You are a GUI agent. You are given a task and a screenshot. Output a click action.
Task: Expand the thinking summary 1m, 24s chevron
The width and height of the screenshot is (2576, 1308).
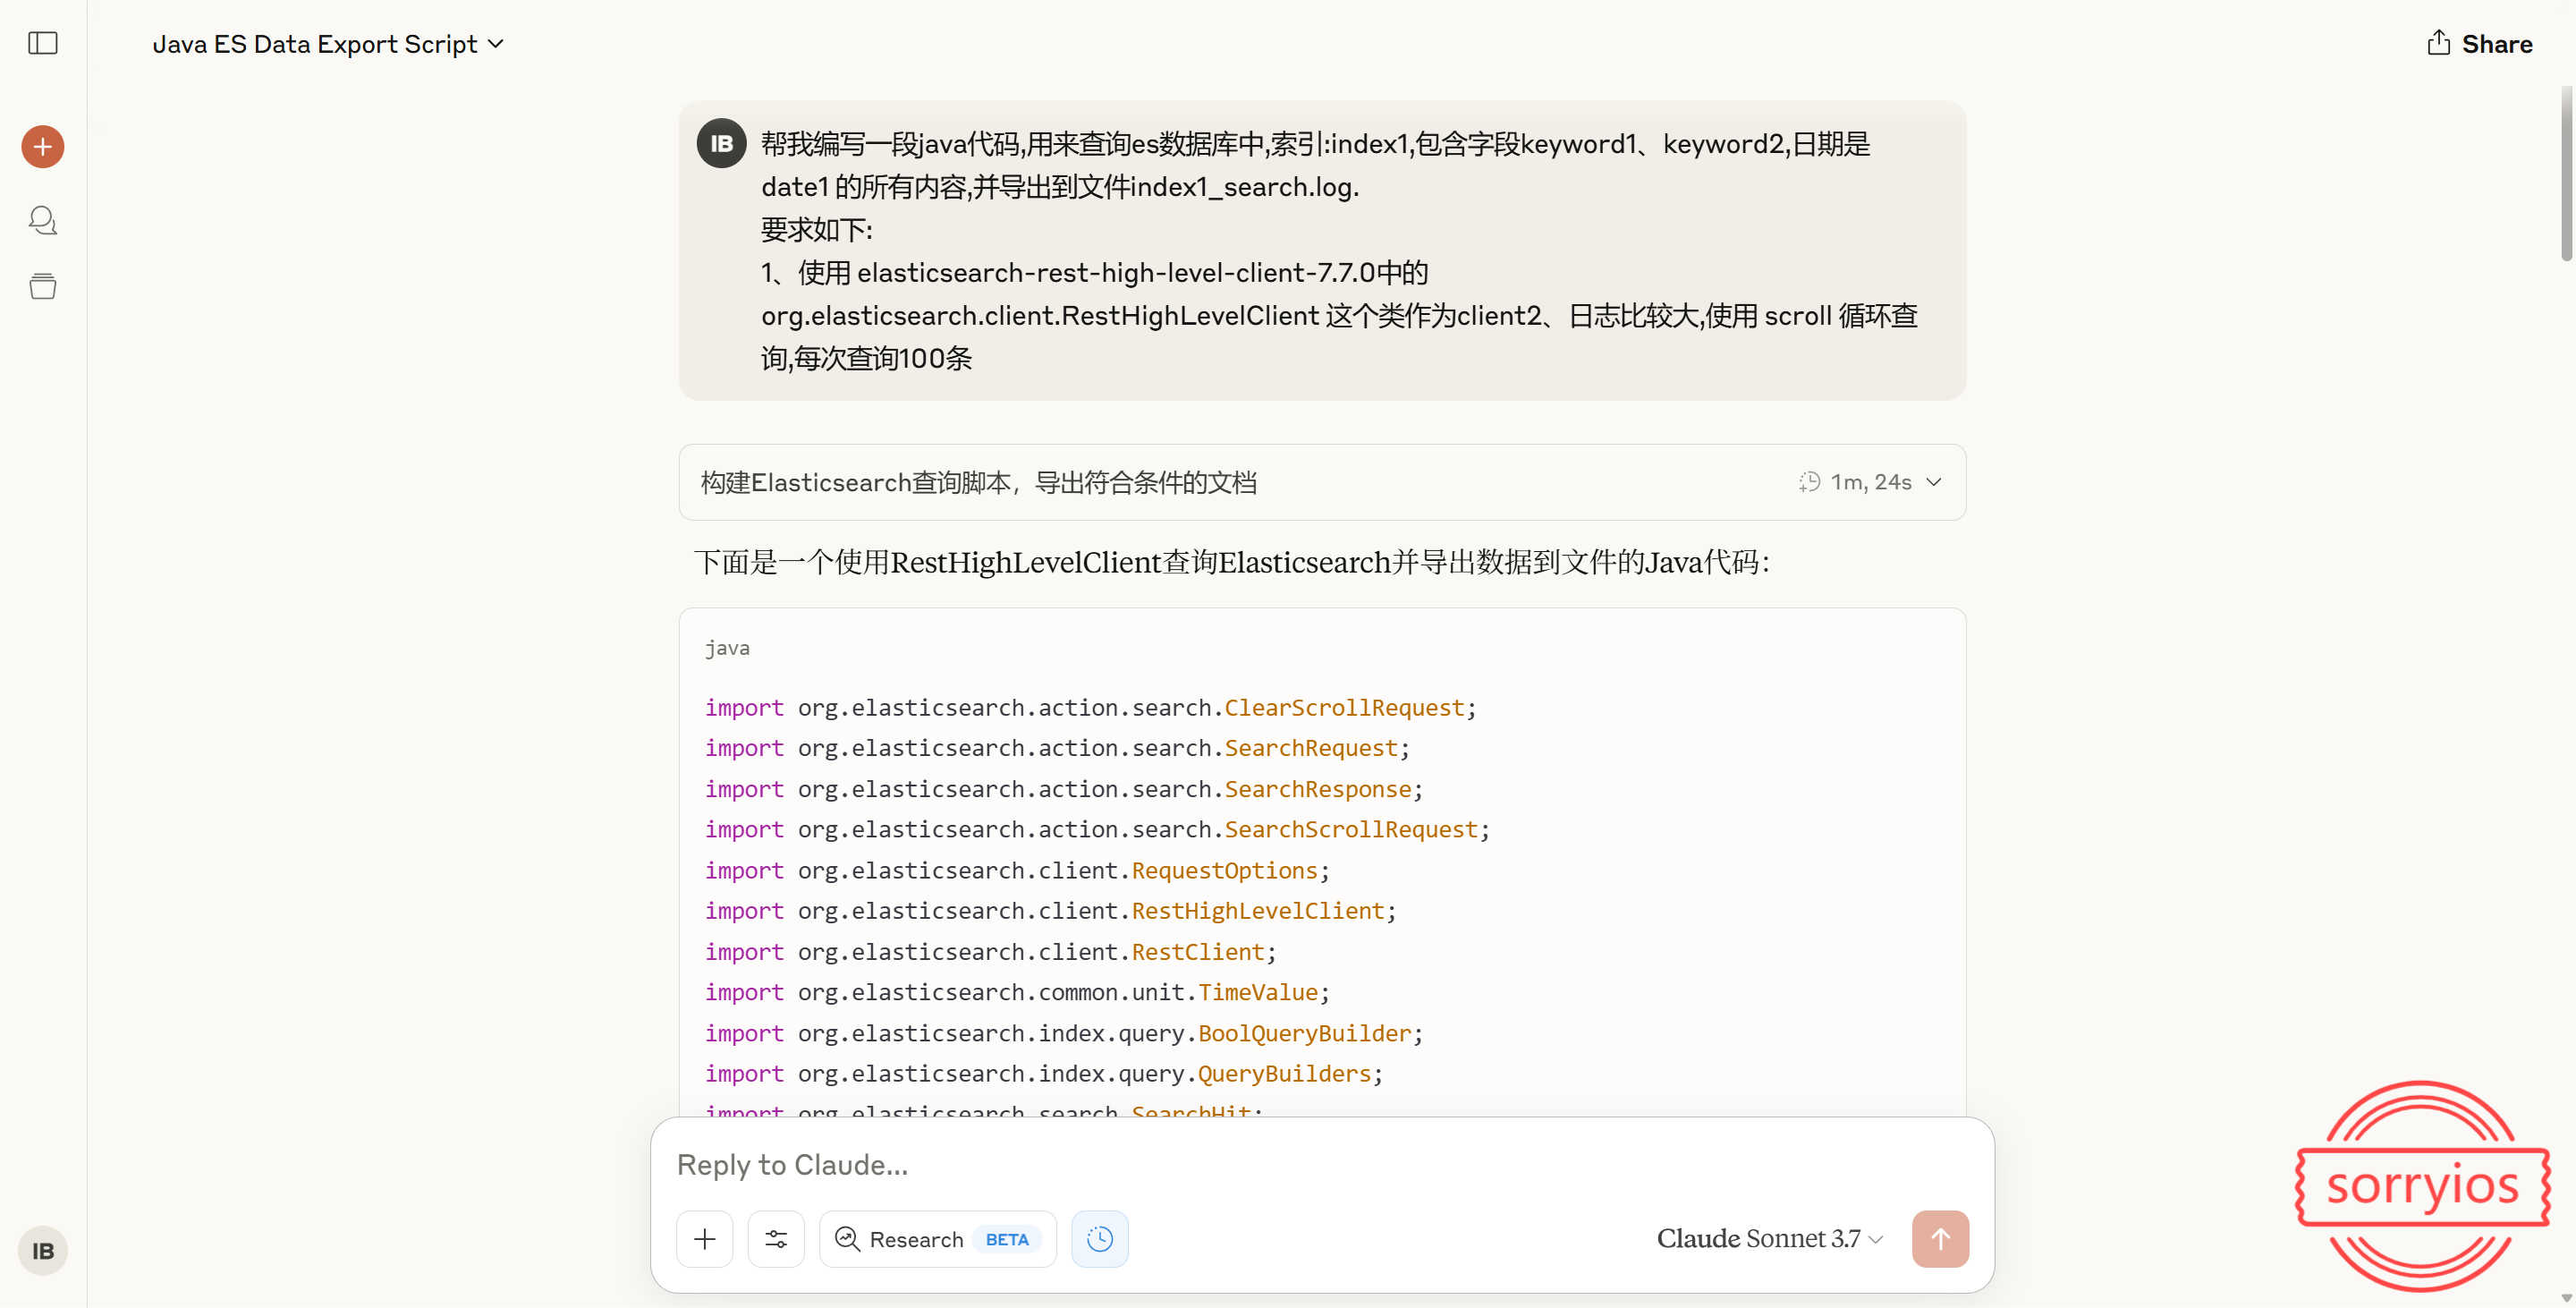1934,482
